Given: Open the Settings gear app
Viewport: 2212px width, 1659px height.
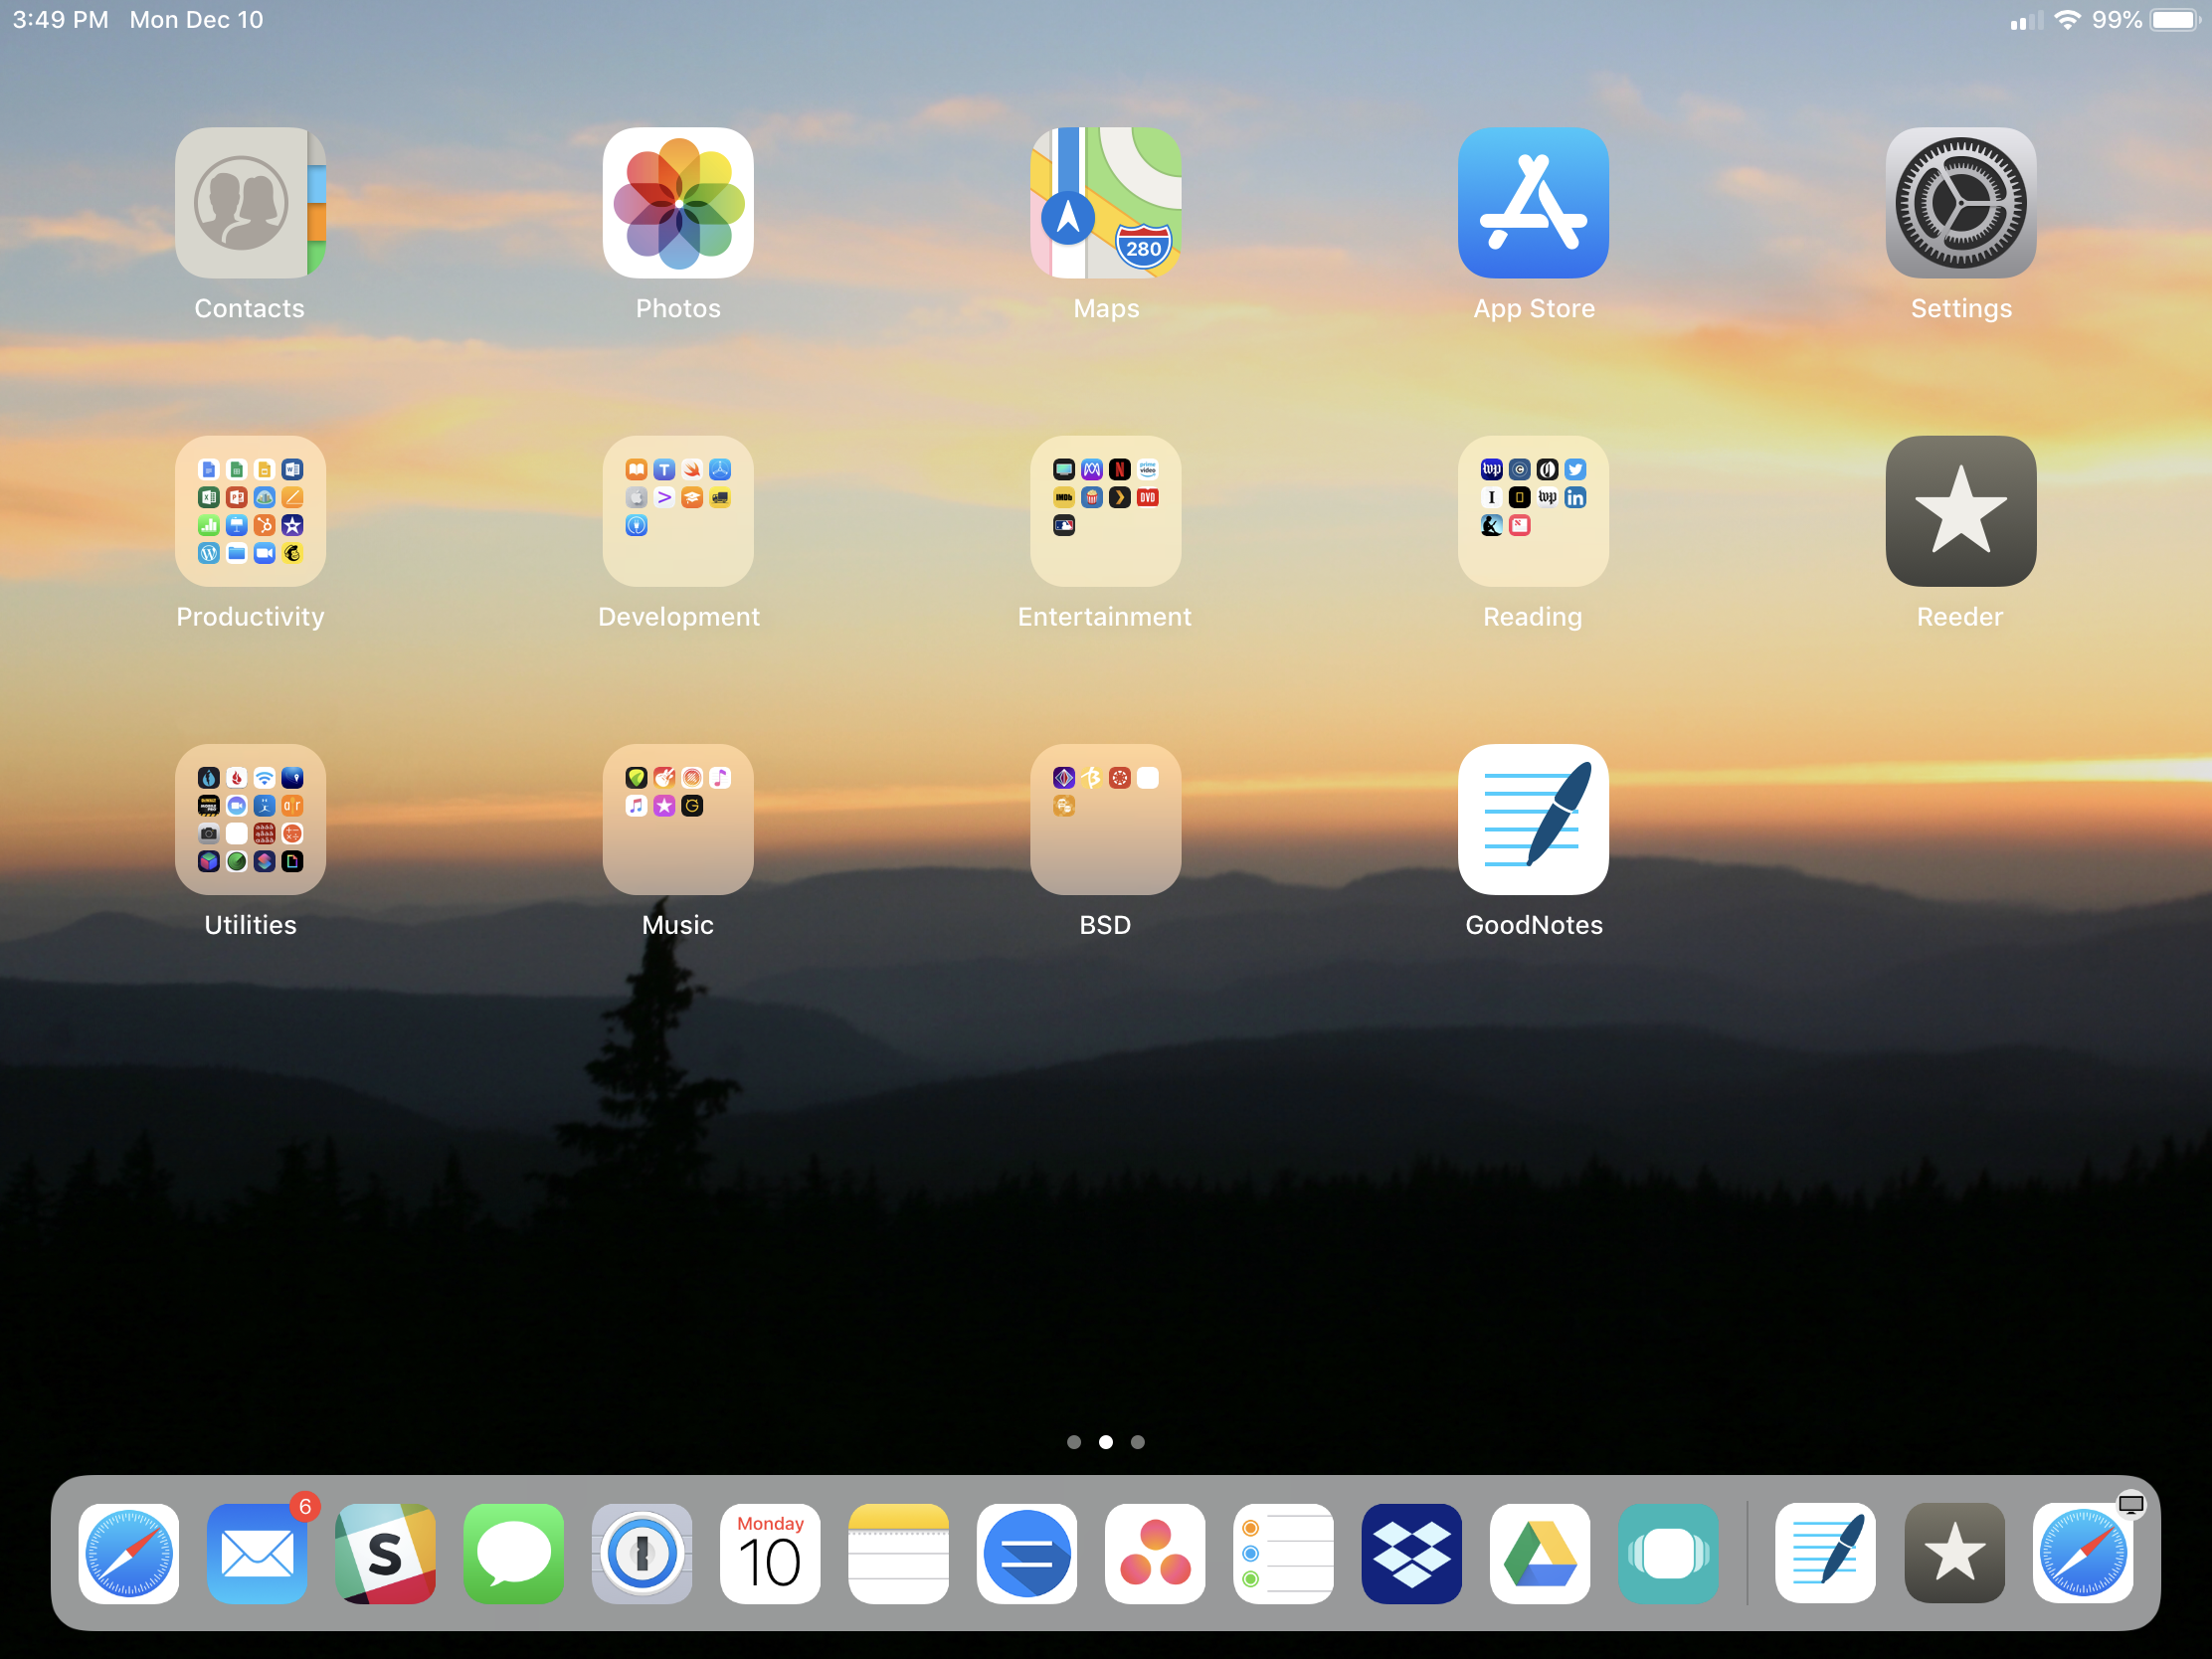Looking at the screenshot, I should (x=1961, y=203).
